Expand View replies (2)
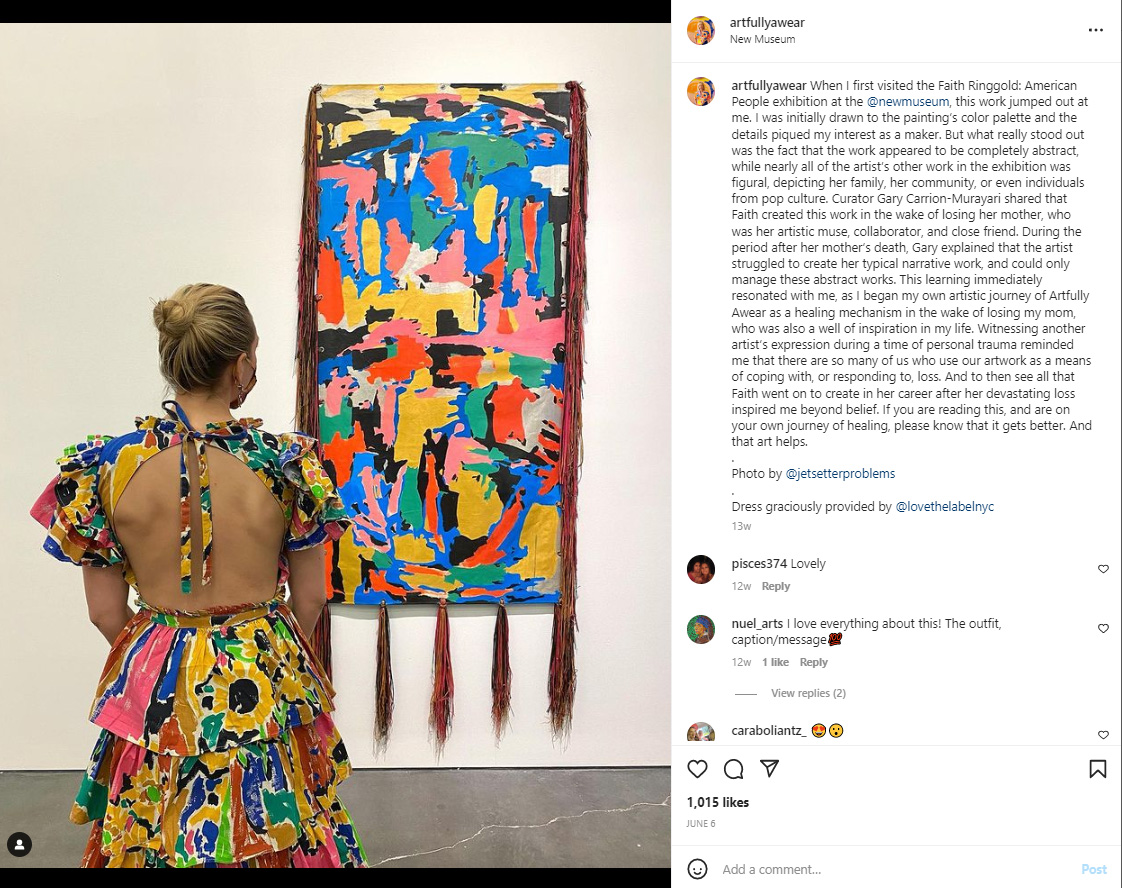Viewport: 1122px width, 888px height. click(x=808, y=693)
